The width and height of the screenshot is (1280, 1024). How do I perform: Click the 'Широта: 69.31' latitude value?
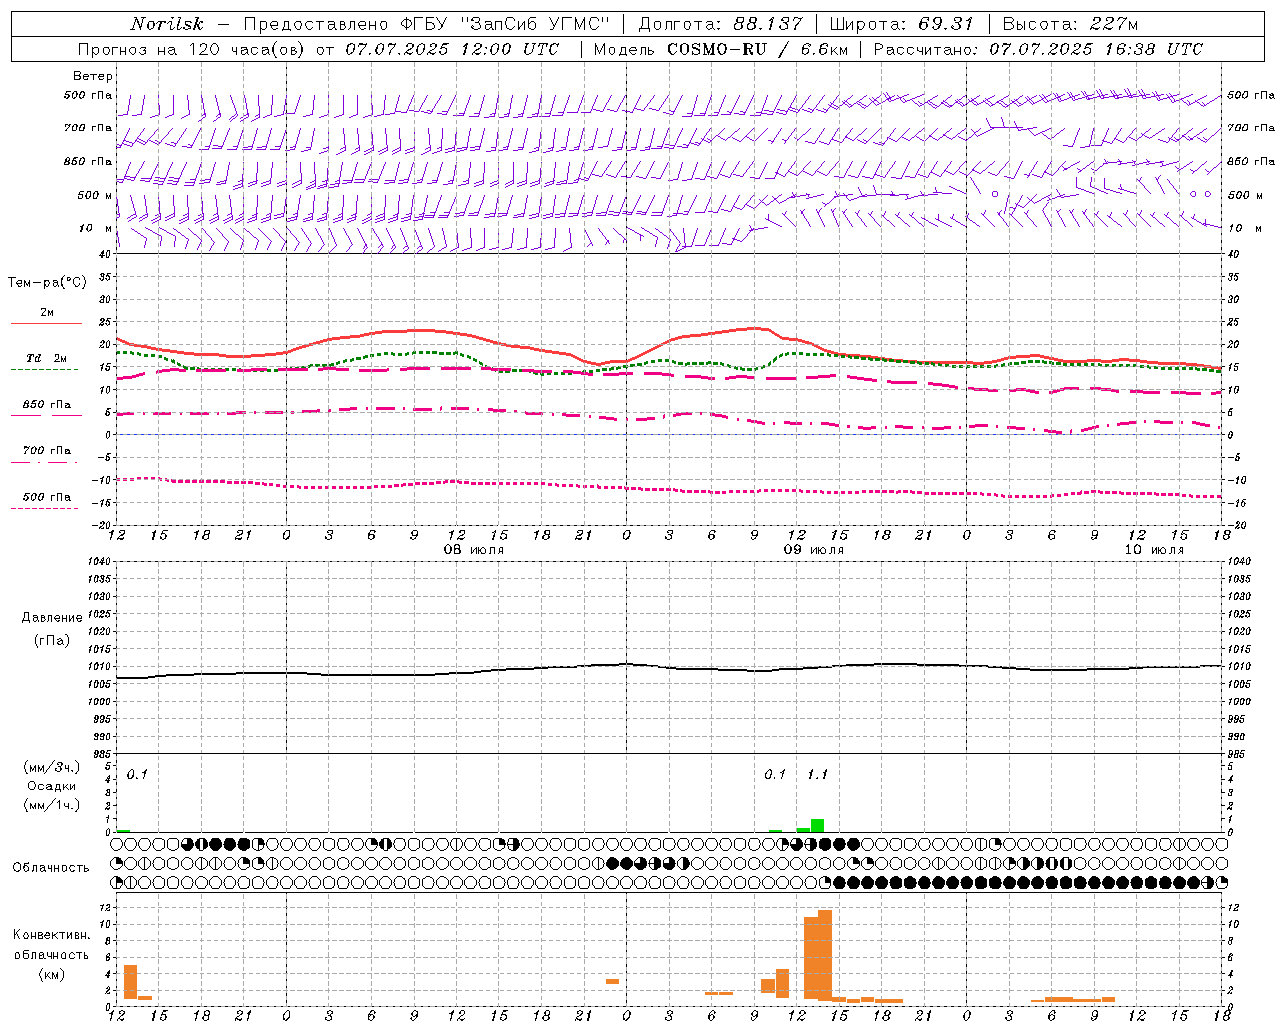coord(901,24)
